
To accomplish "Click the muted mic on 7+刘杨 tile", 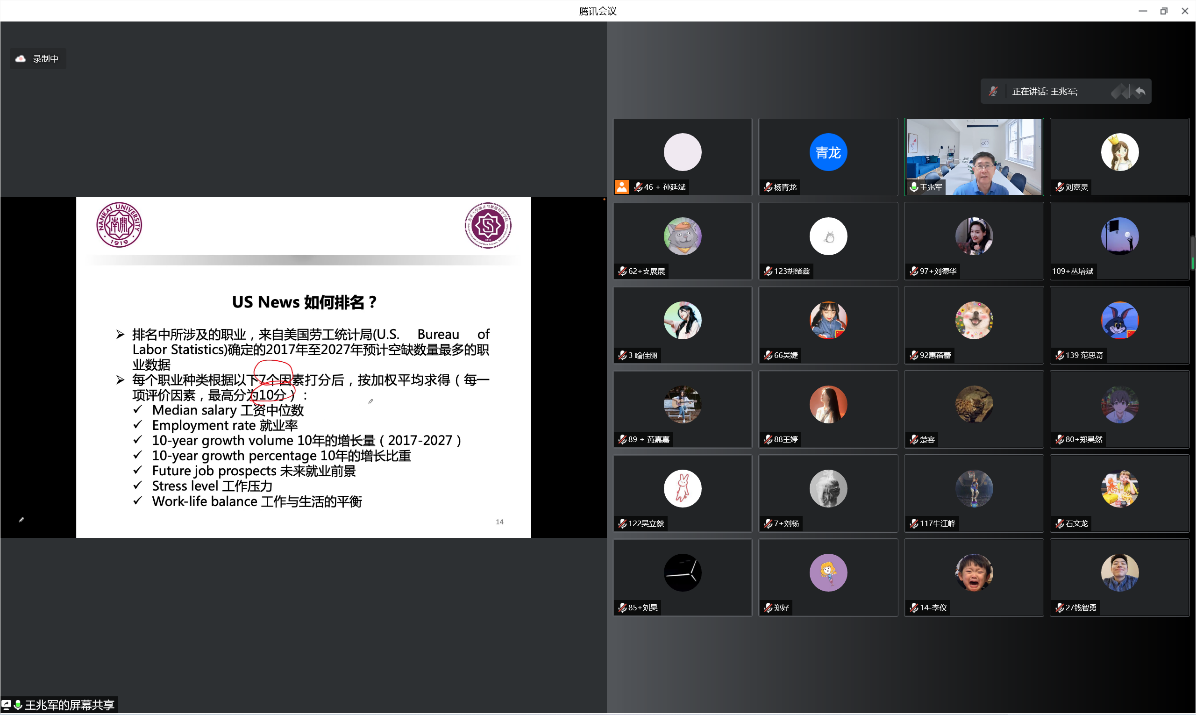I will [767, 523].
